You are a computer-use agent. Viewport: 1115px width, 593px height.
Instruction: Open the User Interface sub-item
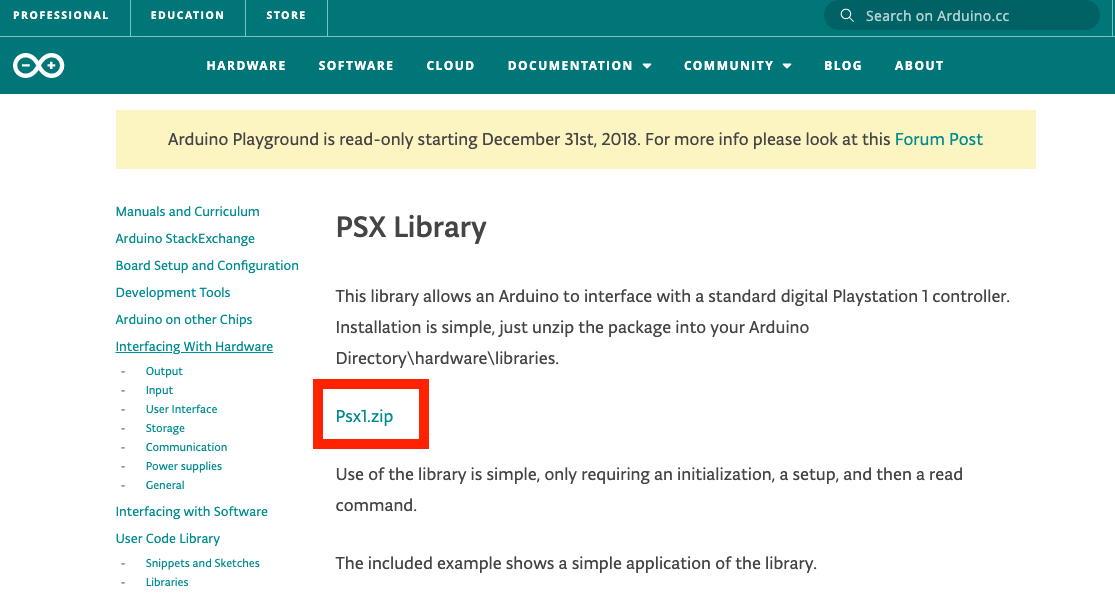[x=181, y=409]
